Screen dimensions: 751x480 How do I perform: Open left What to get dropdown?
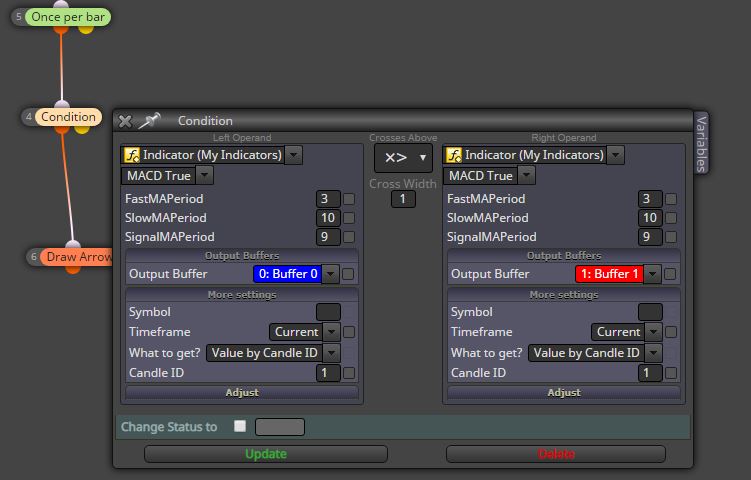click(x=331, y=353)
